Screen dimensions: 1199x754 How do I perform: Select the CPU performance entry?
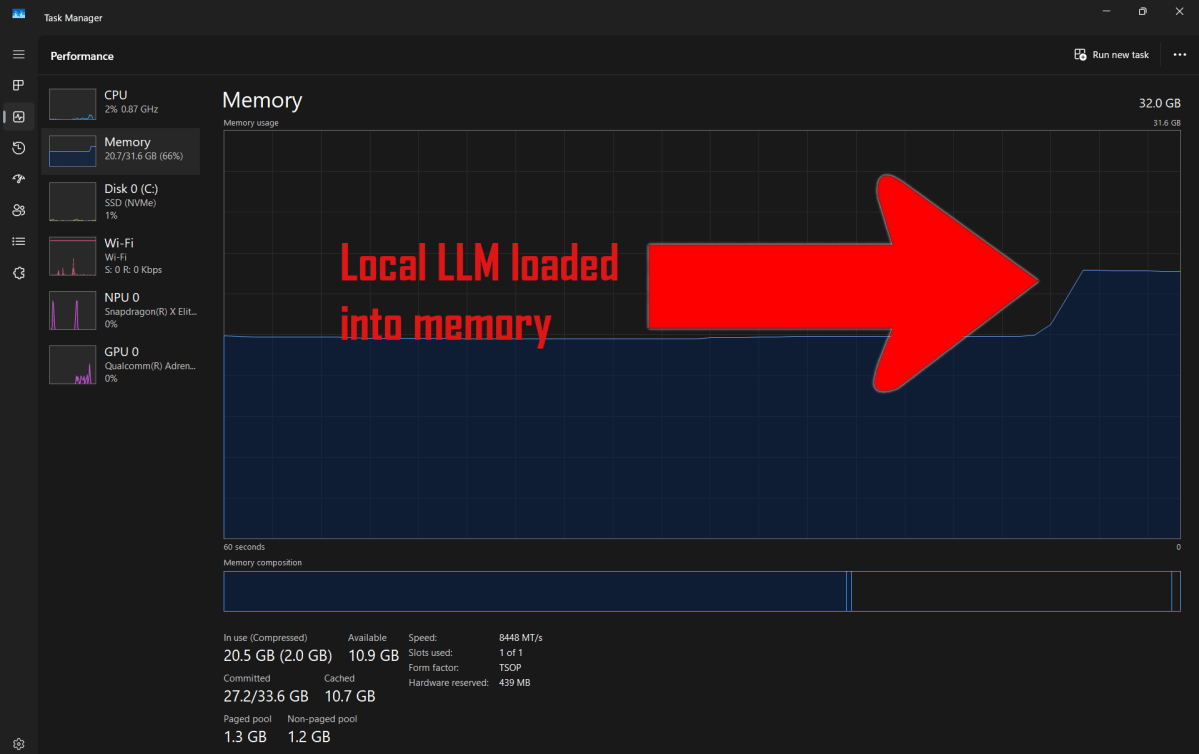coord(124,103)
